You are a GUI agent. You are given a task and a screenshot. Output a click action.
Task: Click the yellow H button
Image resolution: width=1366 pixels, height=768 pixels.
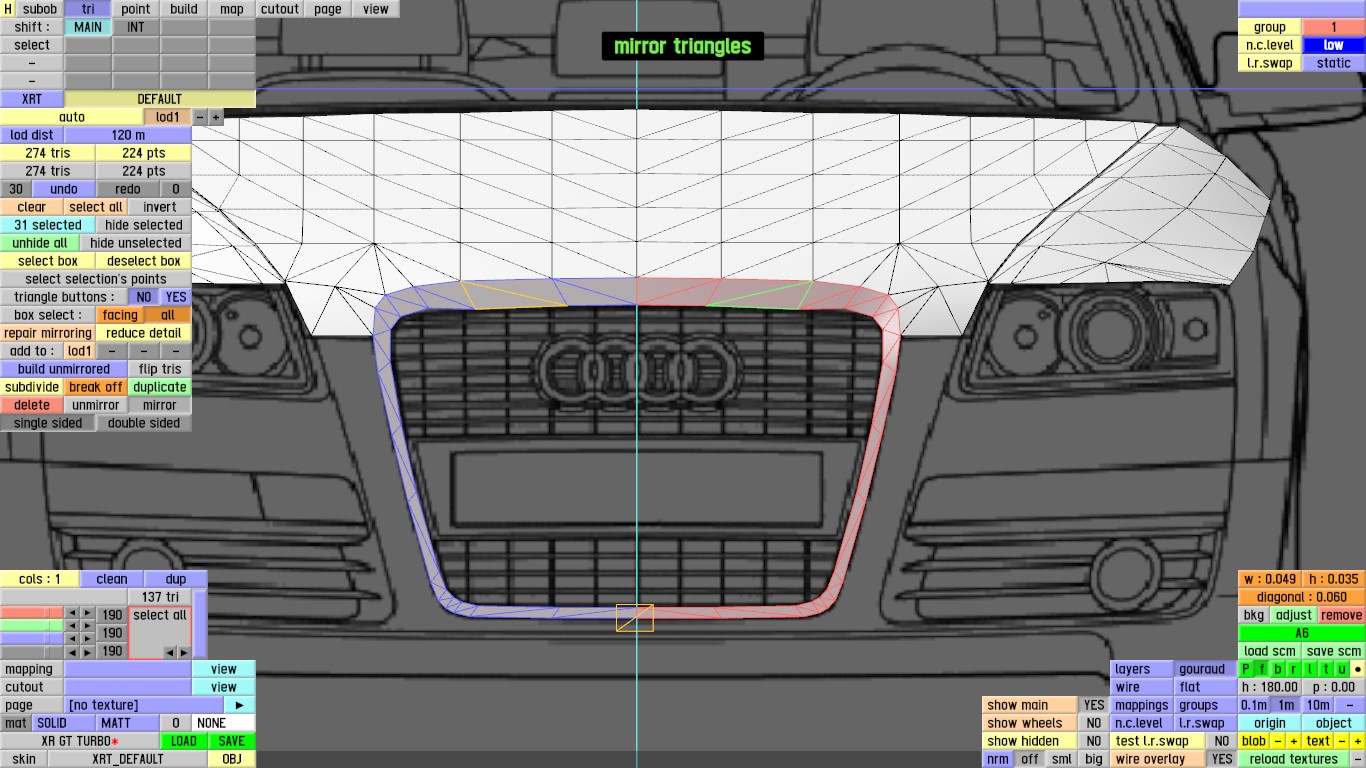coord(8,9)
